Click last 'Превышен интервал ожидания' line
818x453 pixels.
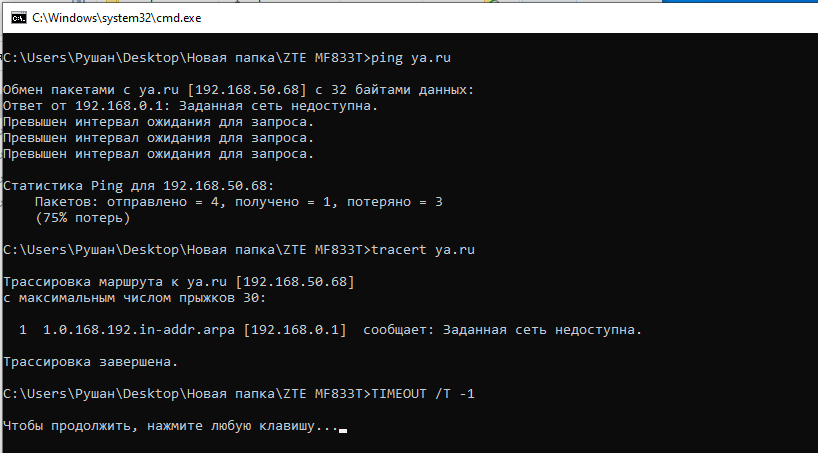pyautogui.click(x=159, y=154)
